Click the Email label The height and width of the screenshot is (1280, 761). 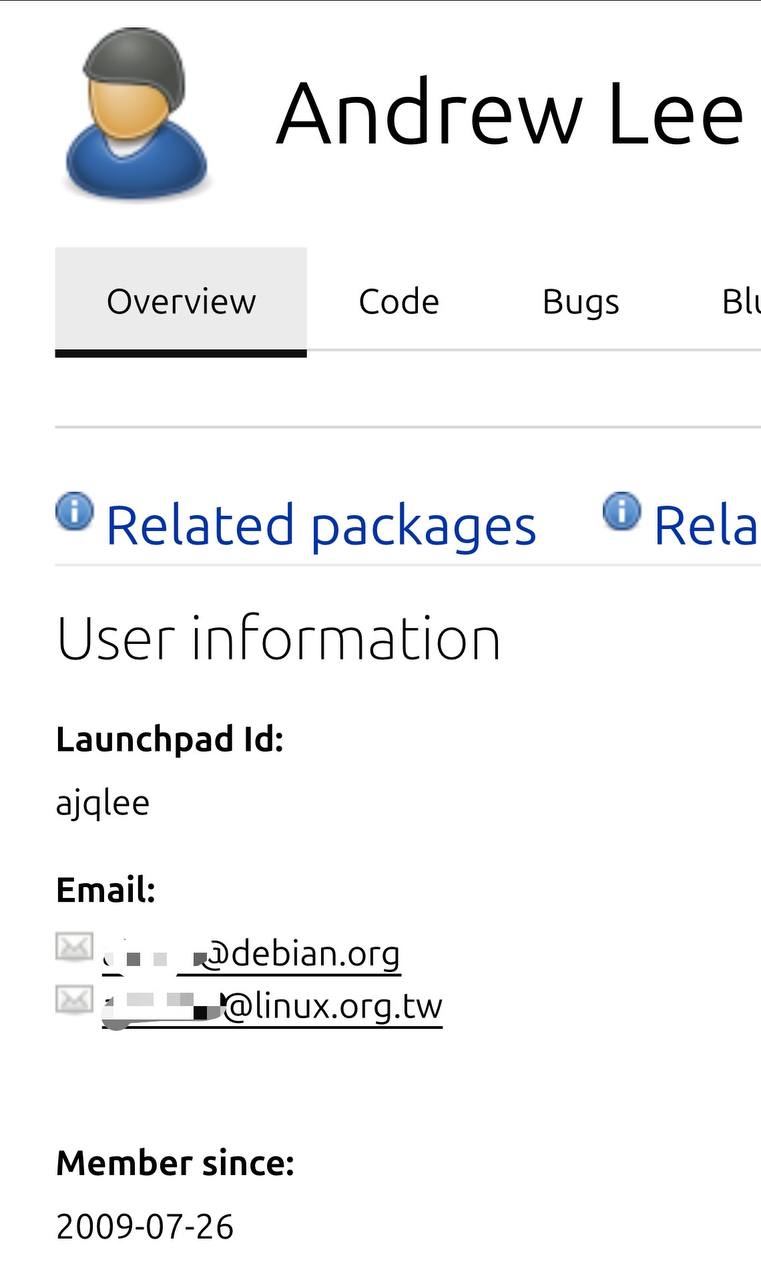pyautogui.click(x=106, y=890)
